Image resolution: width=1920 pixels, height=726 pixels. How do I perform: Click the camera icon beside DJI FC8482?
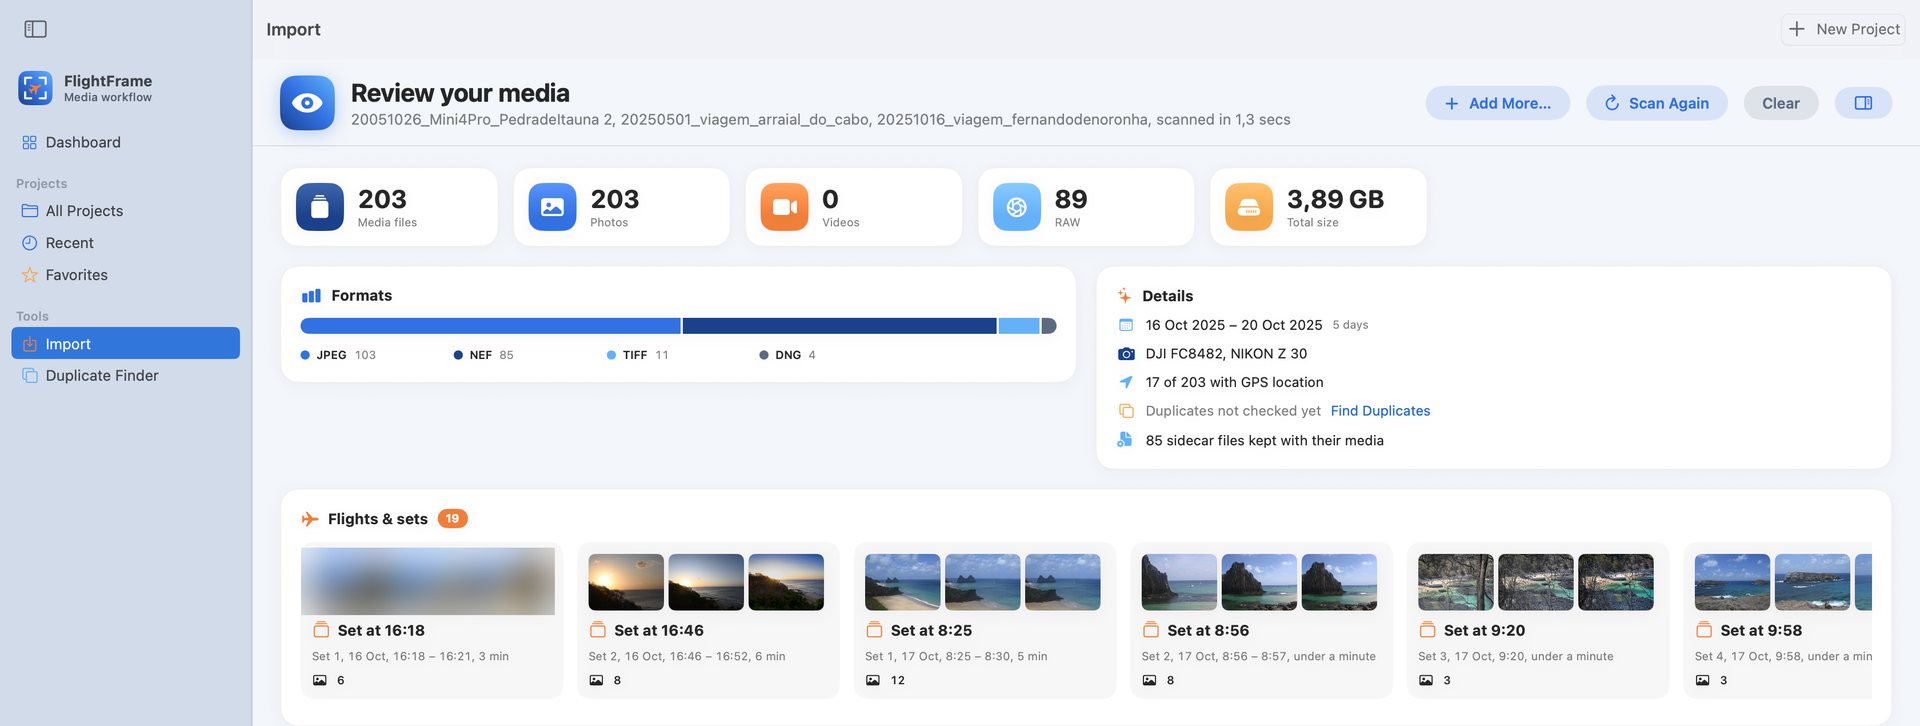click(x=1126, y=354)
